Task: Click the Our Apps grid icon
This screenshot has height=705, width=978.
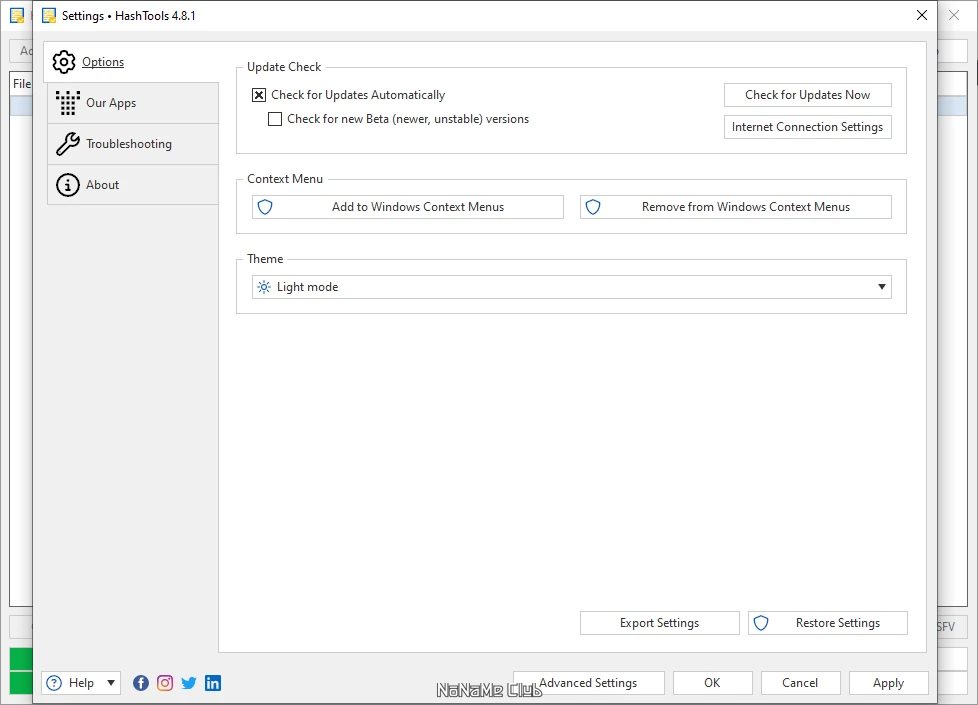Action: 67,103
